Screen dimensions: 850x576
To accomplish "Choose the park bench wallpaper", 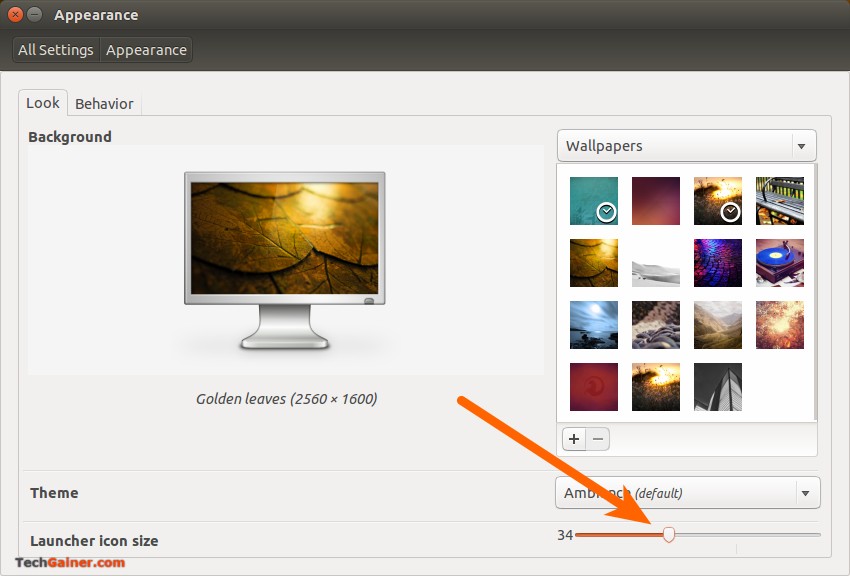I will 780,200.
